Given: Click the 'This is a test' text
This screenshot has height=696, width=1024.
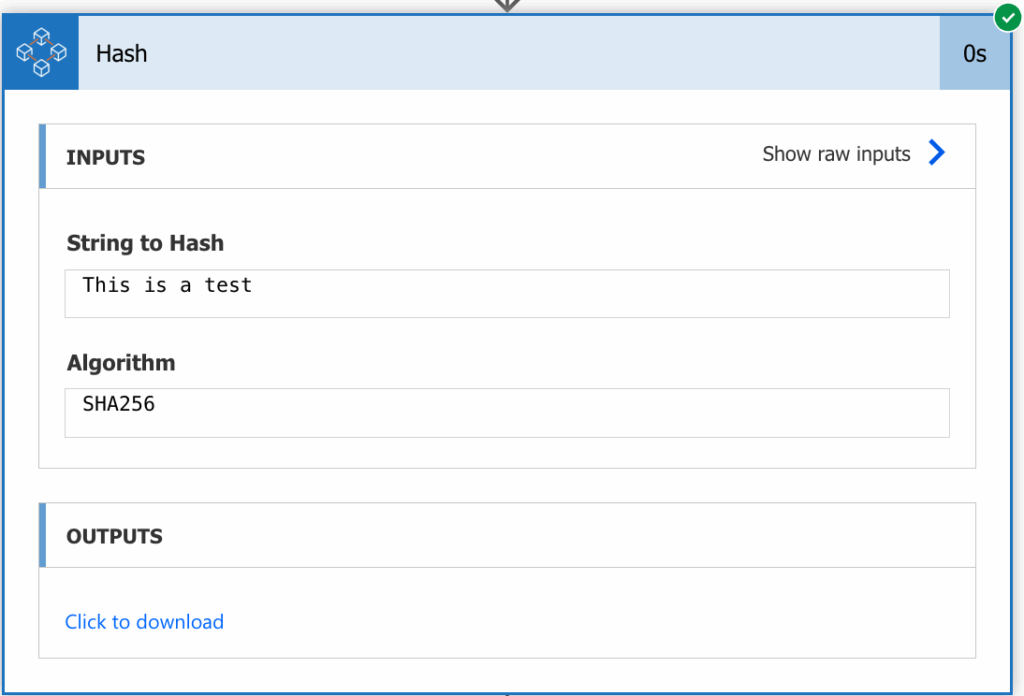Looking at the screenshot, I should (x=167, y=285).
